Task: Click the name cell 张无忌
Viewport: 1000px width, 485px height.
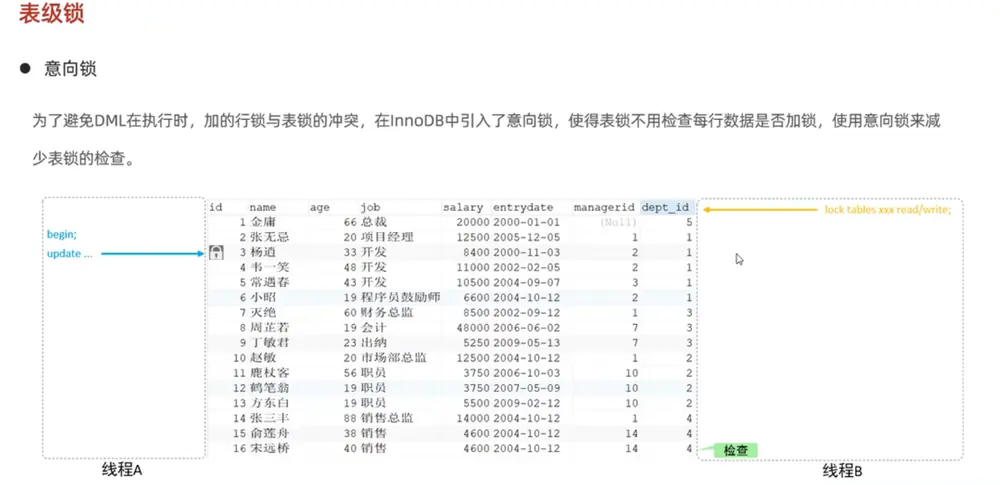Action: (269, 237)
